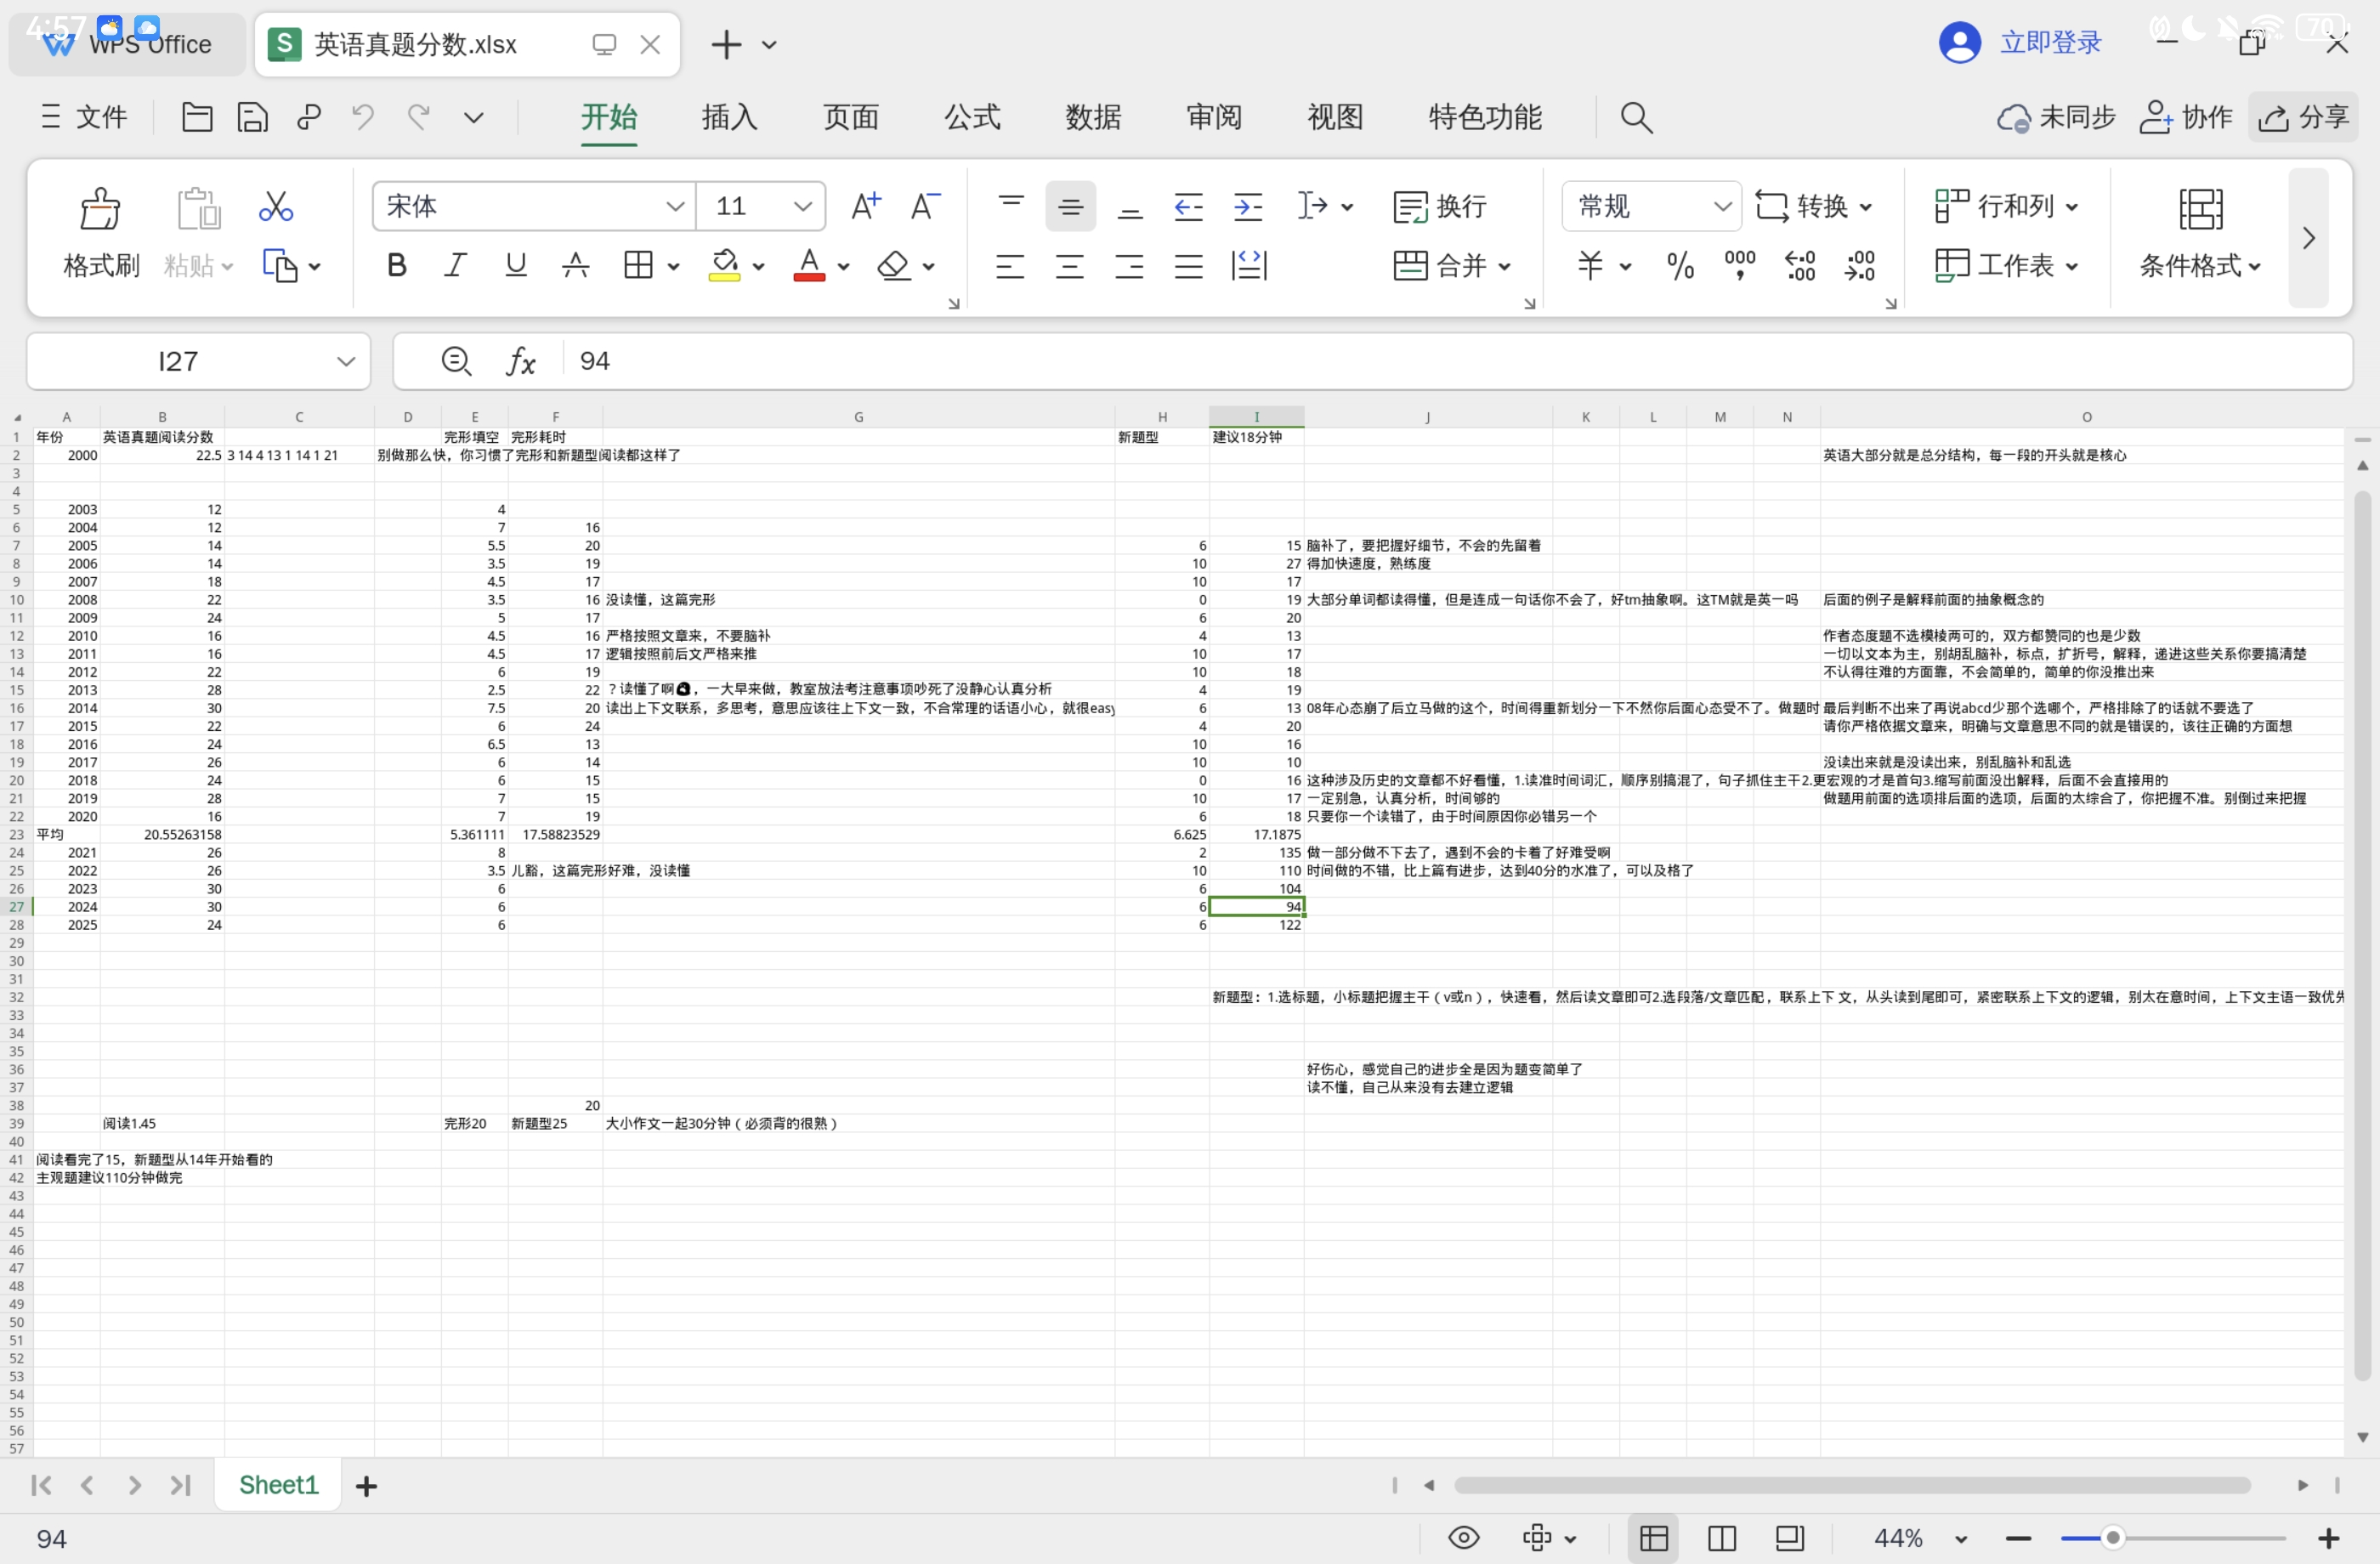The width and height of the screenshot is (2380, 1564).
Task: Expand the merge cells (合并) dropdown
Action: [1505, 266]
